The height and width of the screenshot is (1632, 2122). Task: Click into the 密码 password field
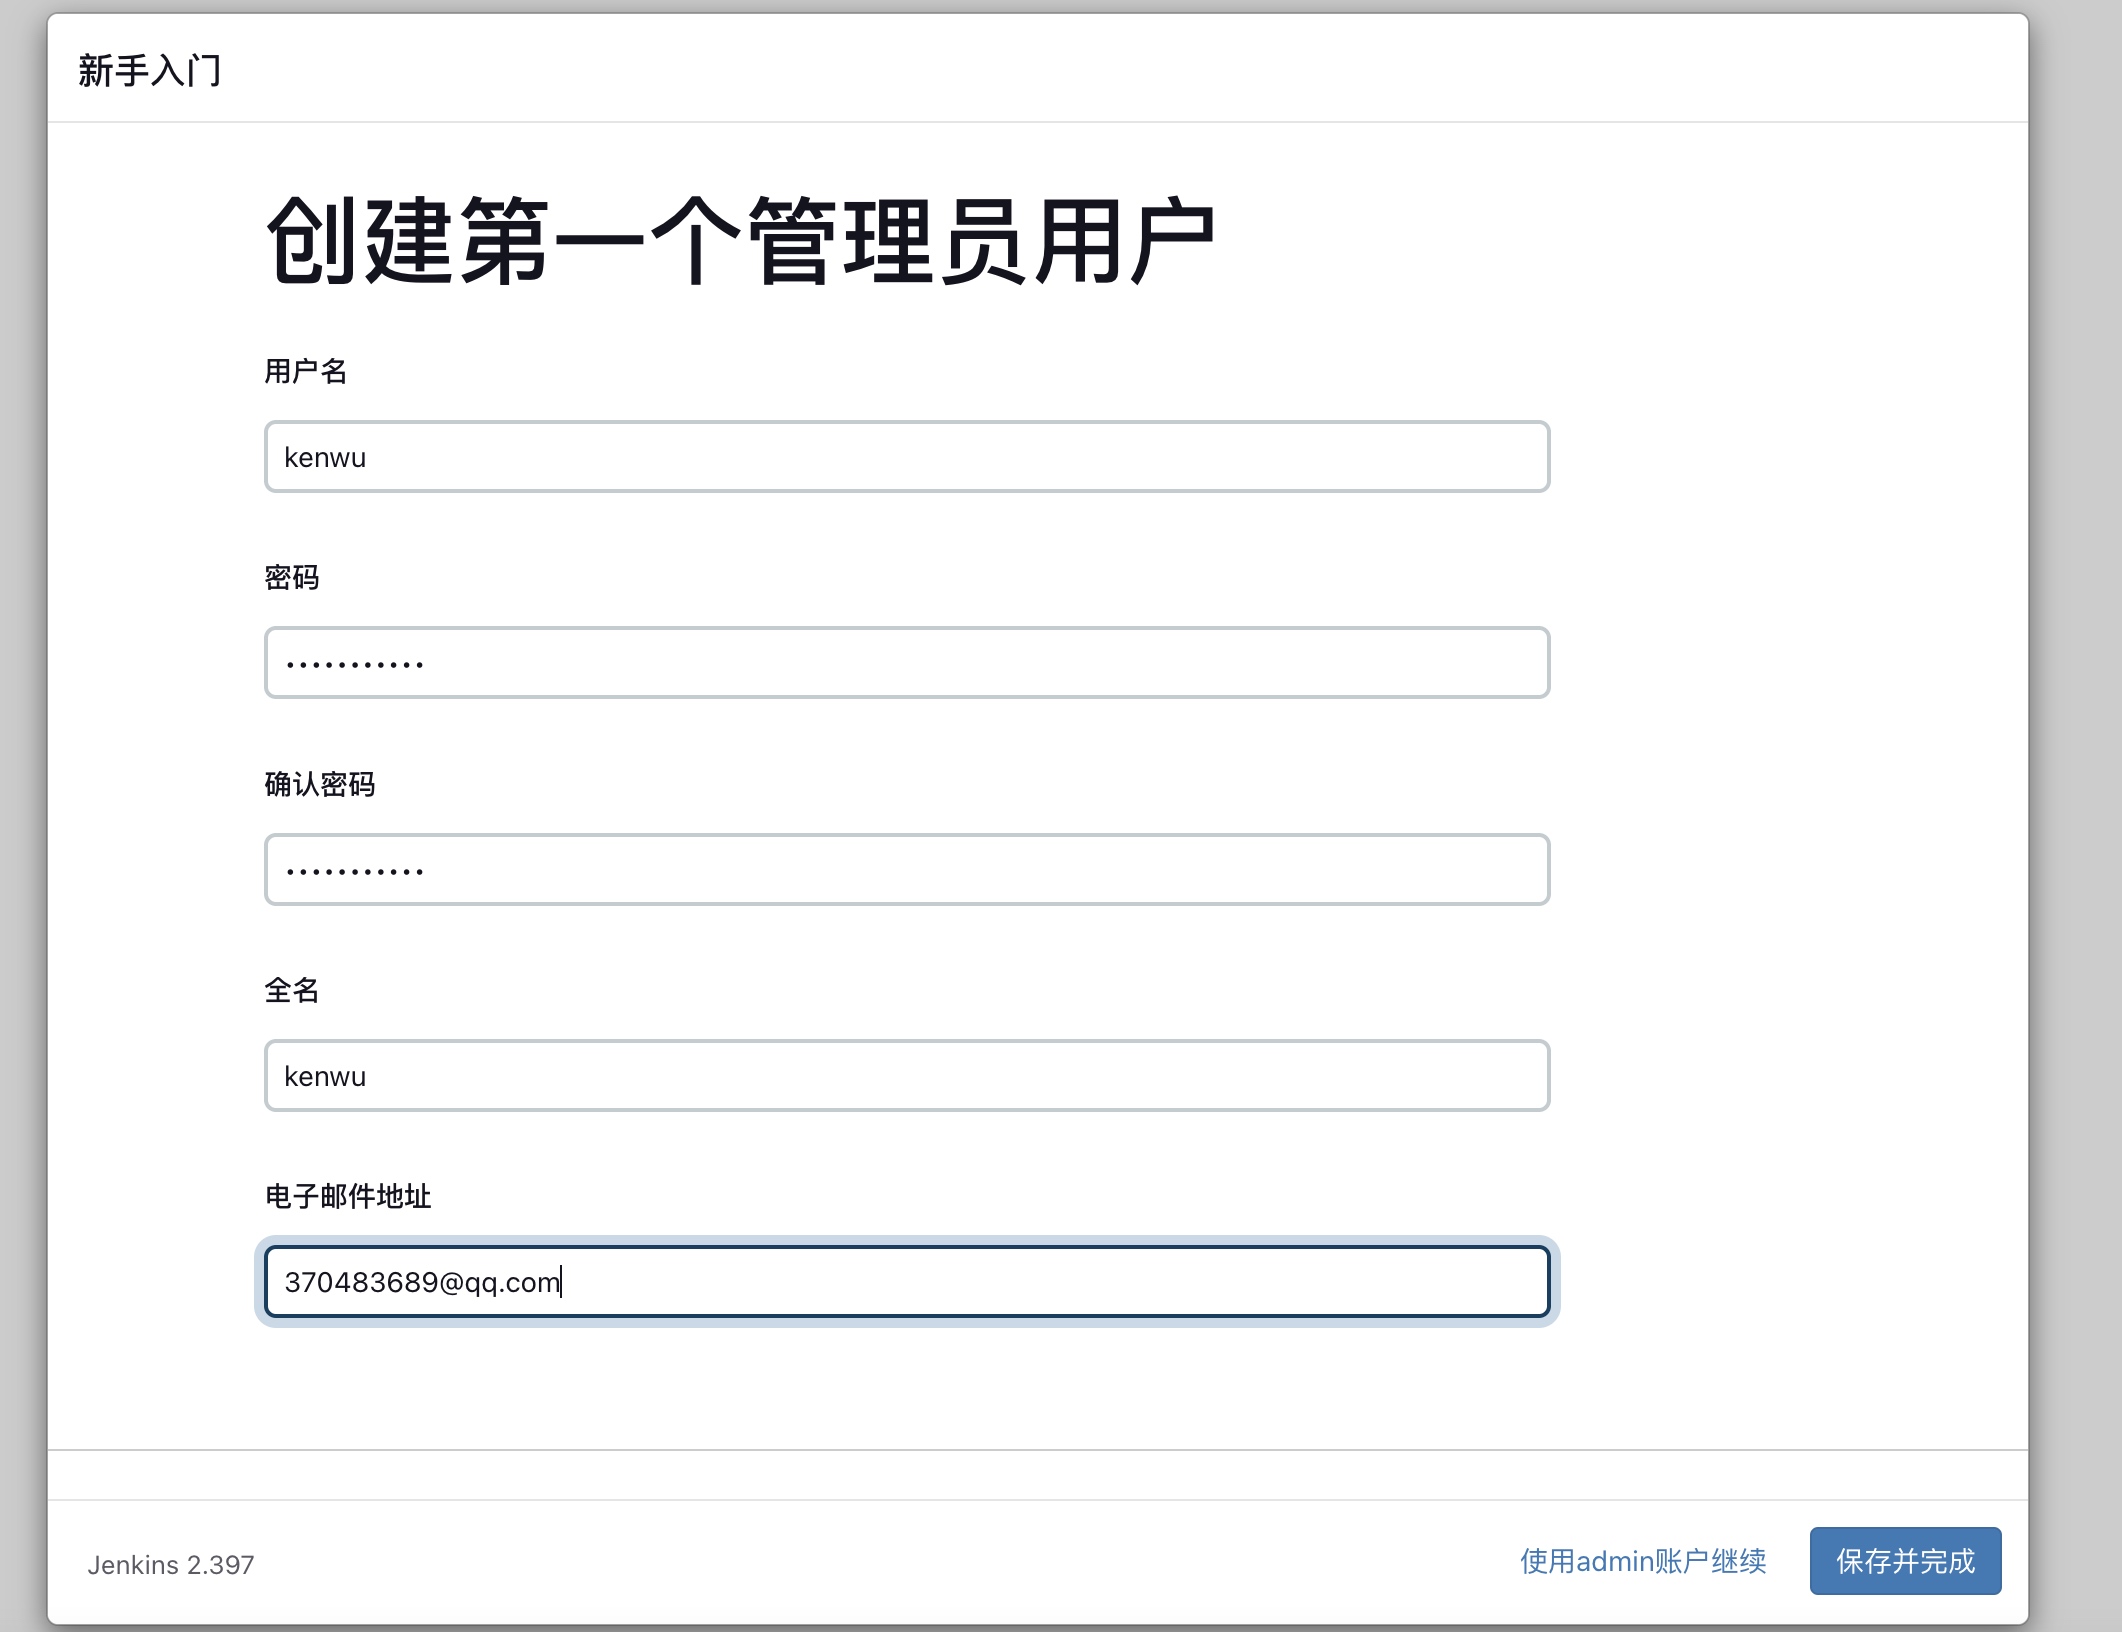point(906,663)
